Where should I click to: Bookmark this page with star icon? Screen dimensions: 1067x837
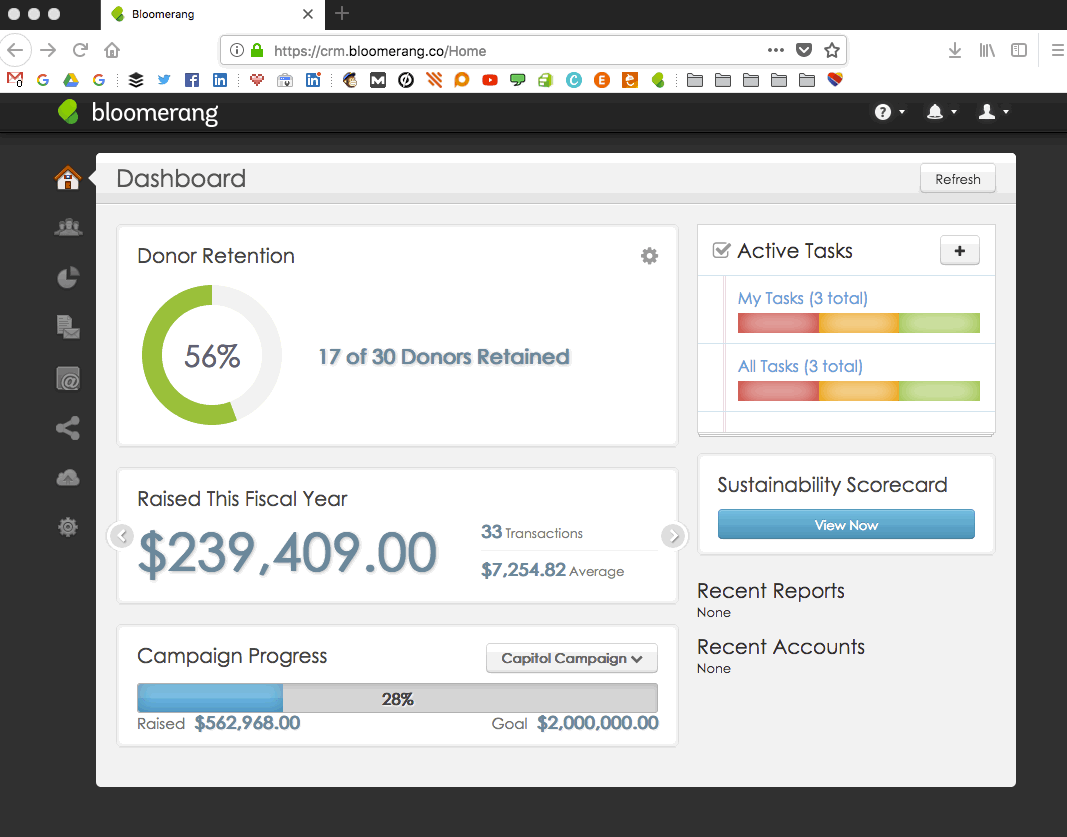pos(832,50)
